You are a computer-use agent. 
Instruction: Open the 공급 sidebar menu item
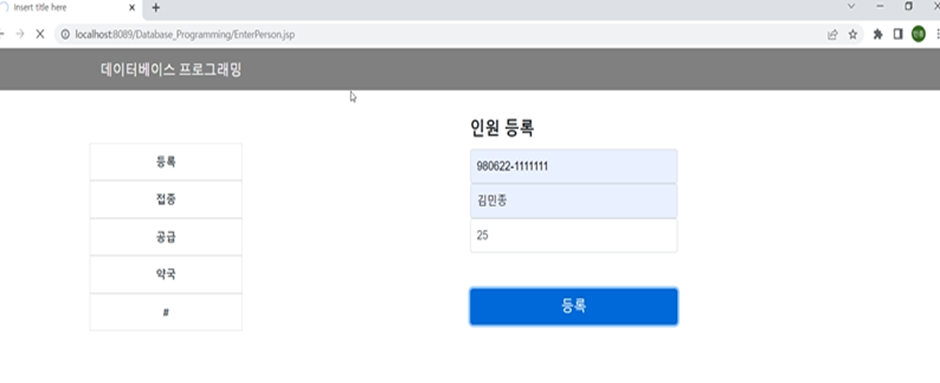tap(166, 237)
